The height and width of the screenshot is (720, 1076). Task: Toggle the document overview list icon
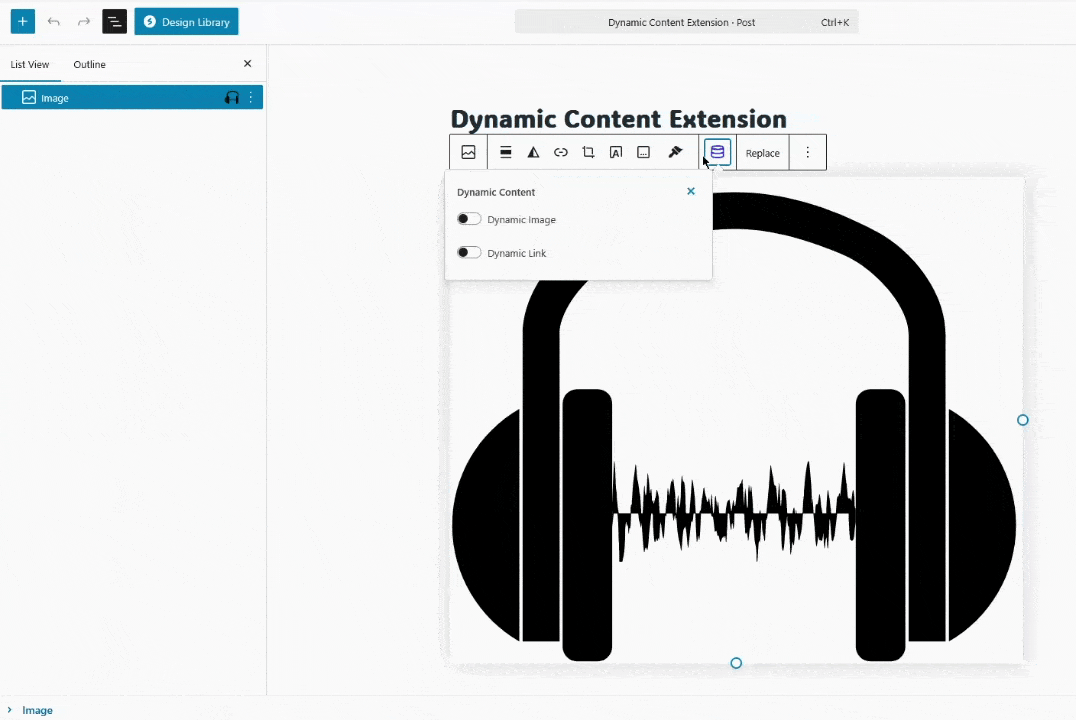pyautogui.click(x=114, y=21)
